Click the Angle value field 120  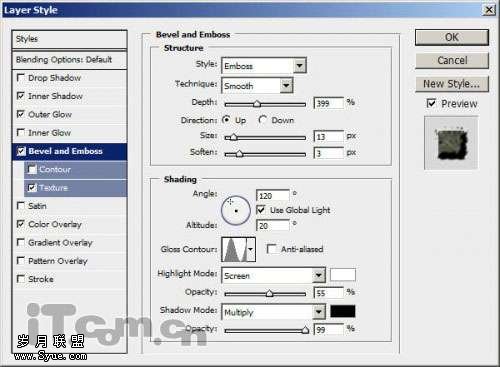tap(273, 196)
